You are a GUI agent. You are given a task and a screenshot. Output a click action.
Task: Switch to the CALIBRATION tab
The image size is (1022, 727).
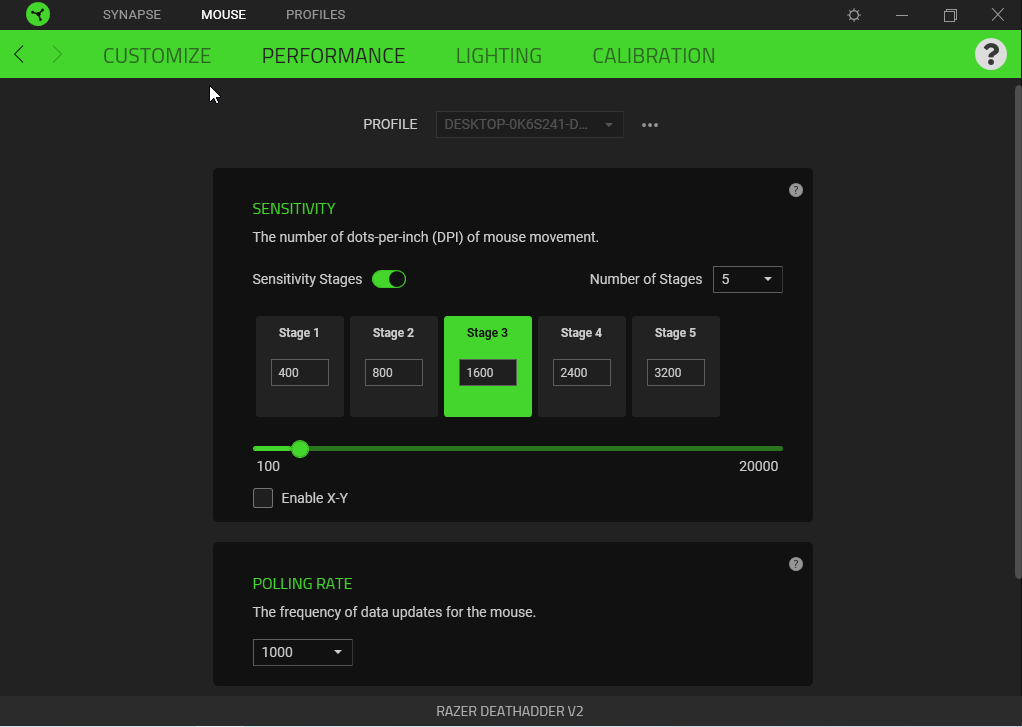[x=654, y=55]
